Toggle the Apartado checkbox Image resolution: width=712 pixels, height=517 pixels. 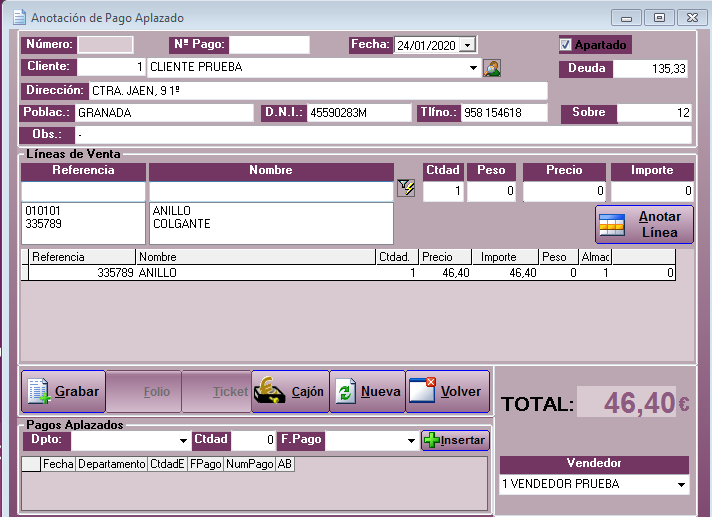[x=565, y=44]
